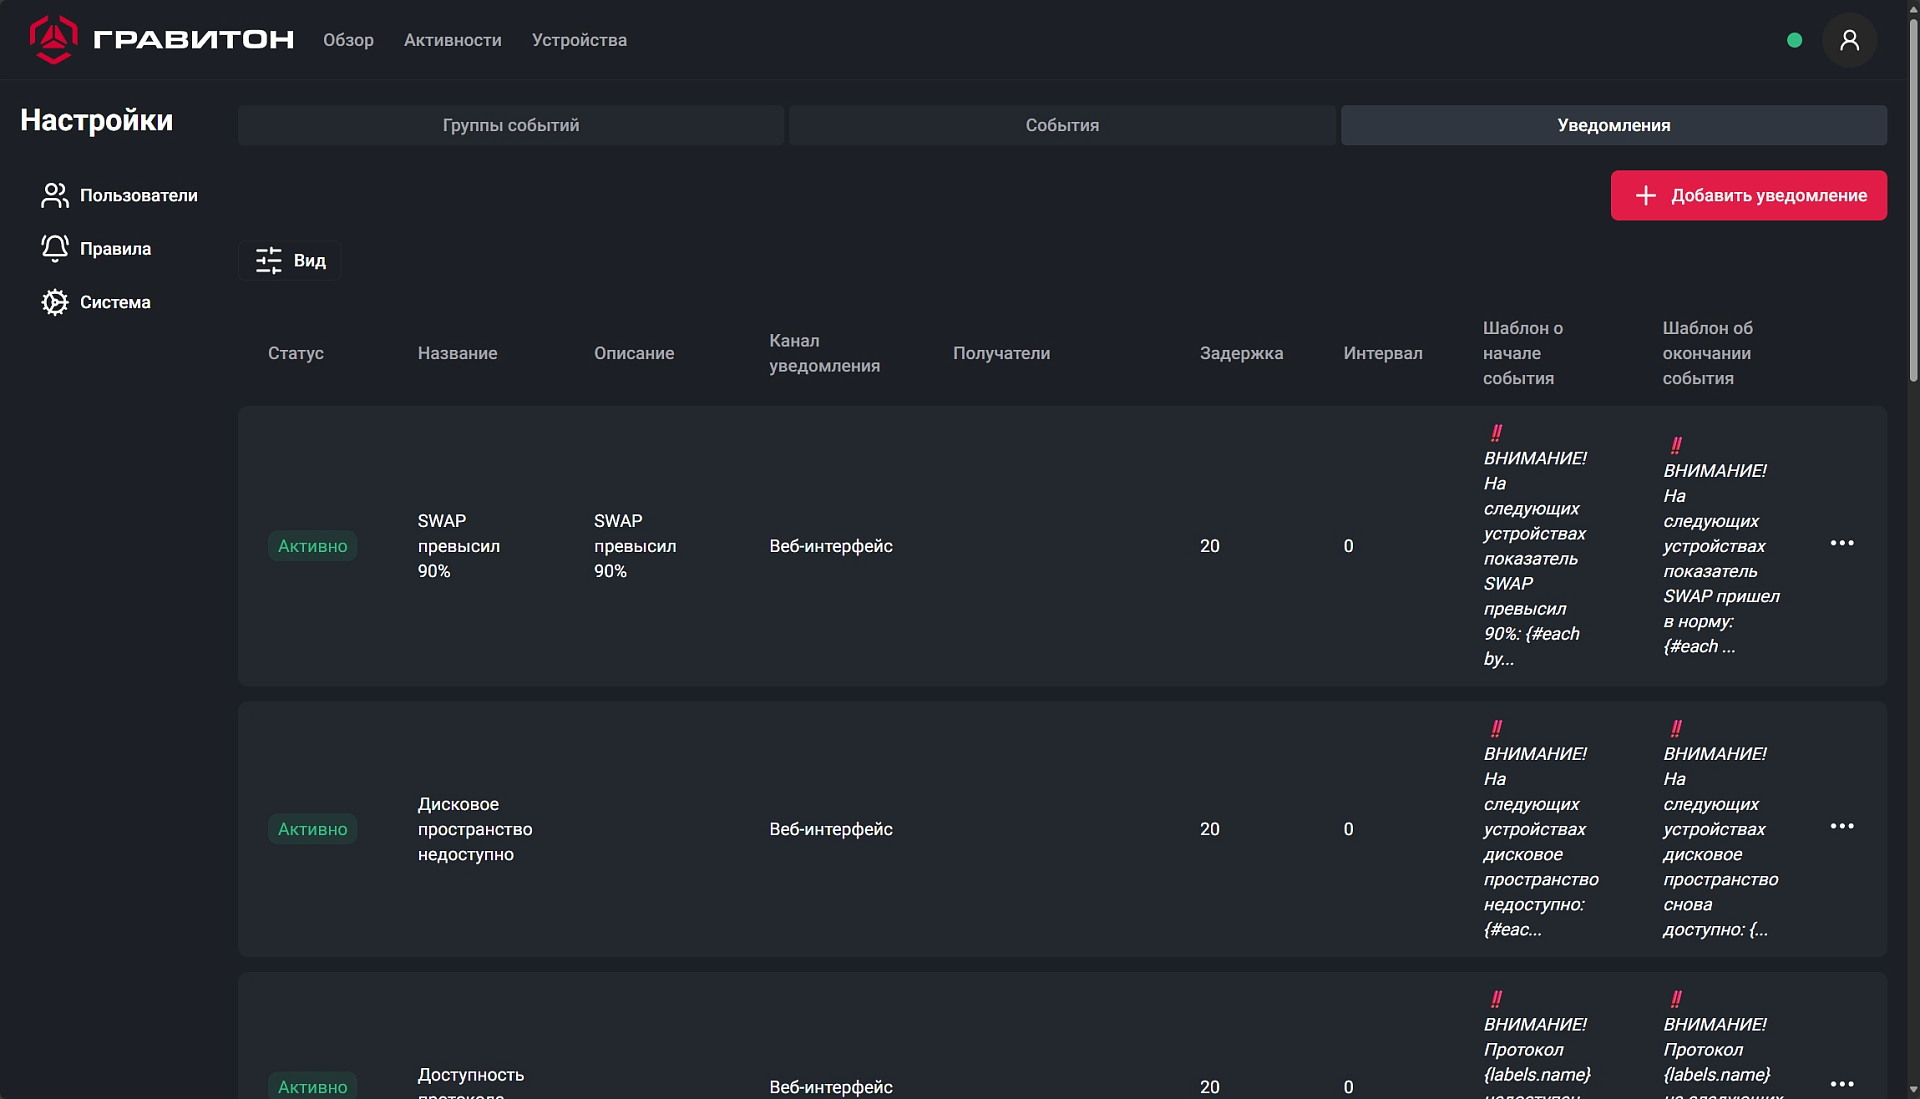Image resolution: width=1920 pixels, height=1099 pixels.
Task: Click Активно status badge of SWAP row
Action: pyautogui.click(x=312, y=546)
